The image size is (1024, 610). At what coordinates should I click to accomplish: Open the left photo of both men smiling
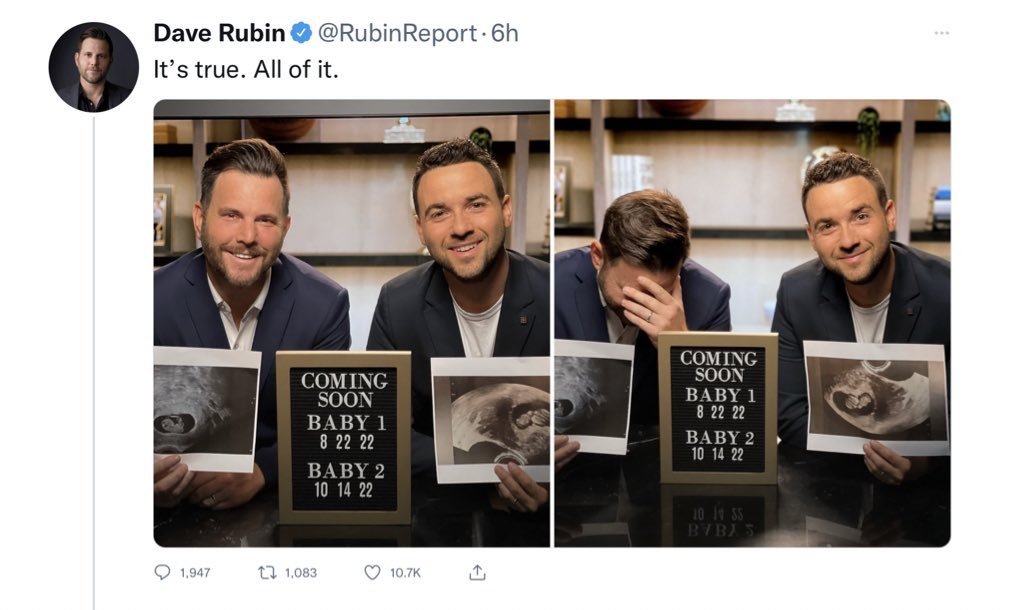pos(350,250)
